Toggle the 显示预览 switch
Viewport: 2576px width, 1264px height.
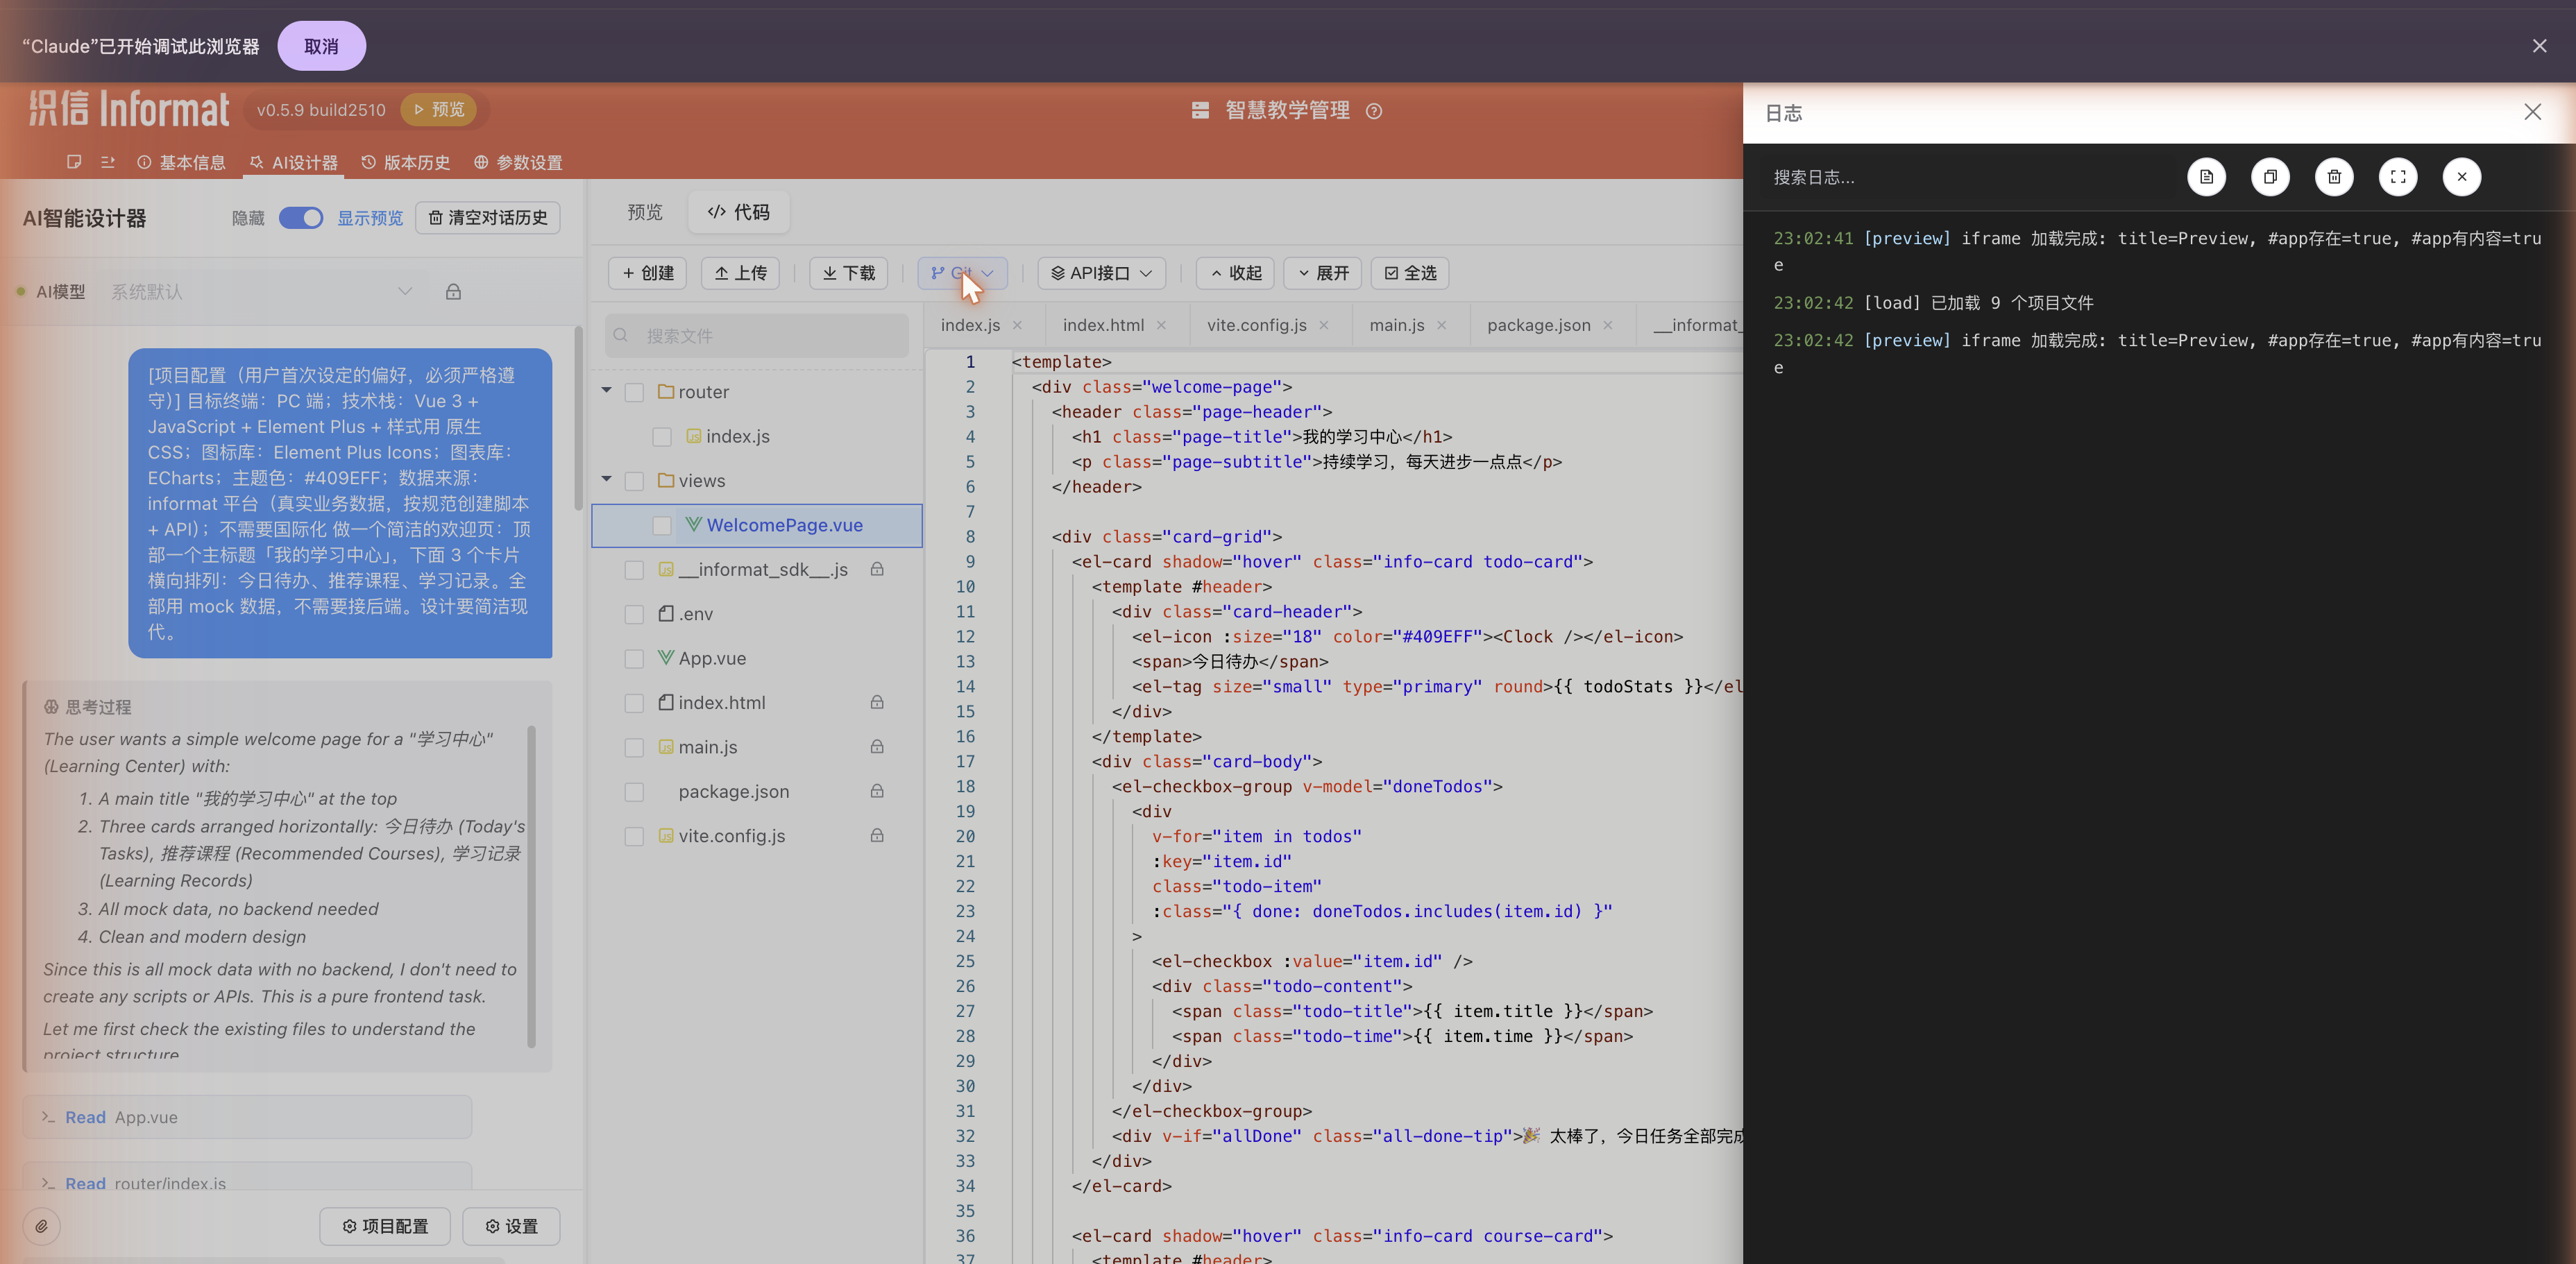pyautogui.click(x=301, y=218)
